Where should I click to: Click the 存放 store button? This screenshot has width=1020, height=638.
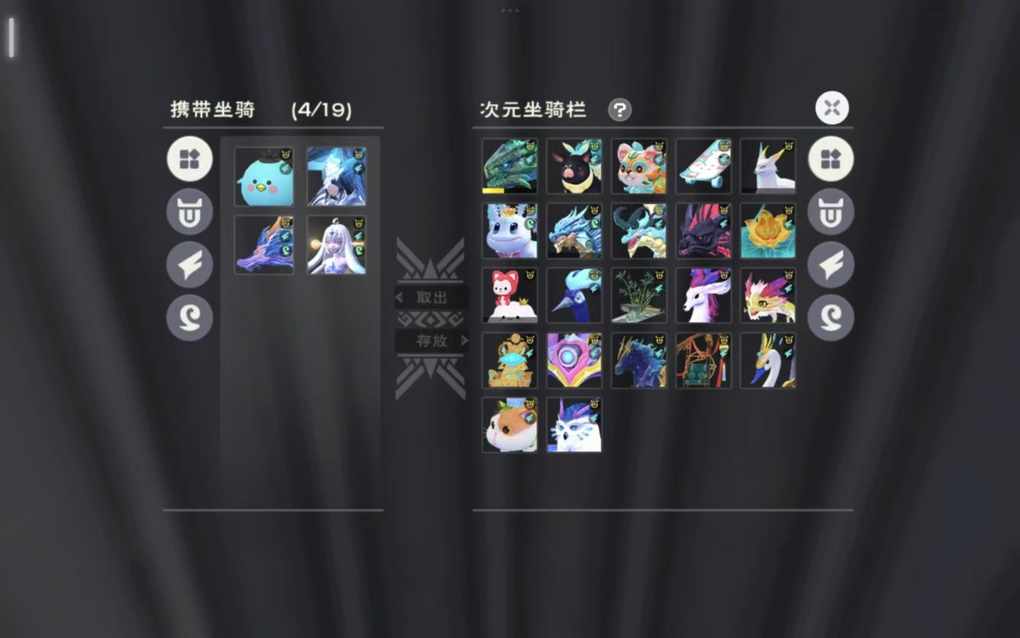tap(432, 340)
